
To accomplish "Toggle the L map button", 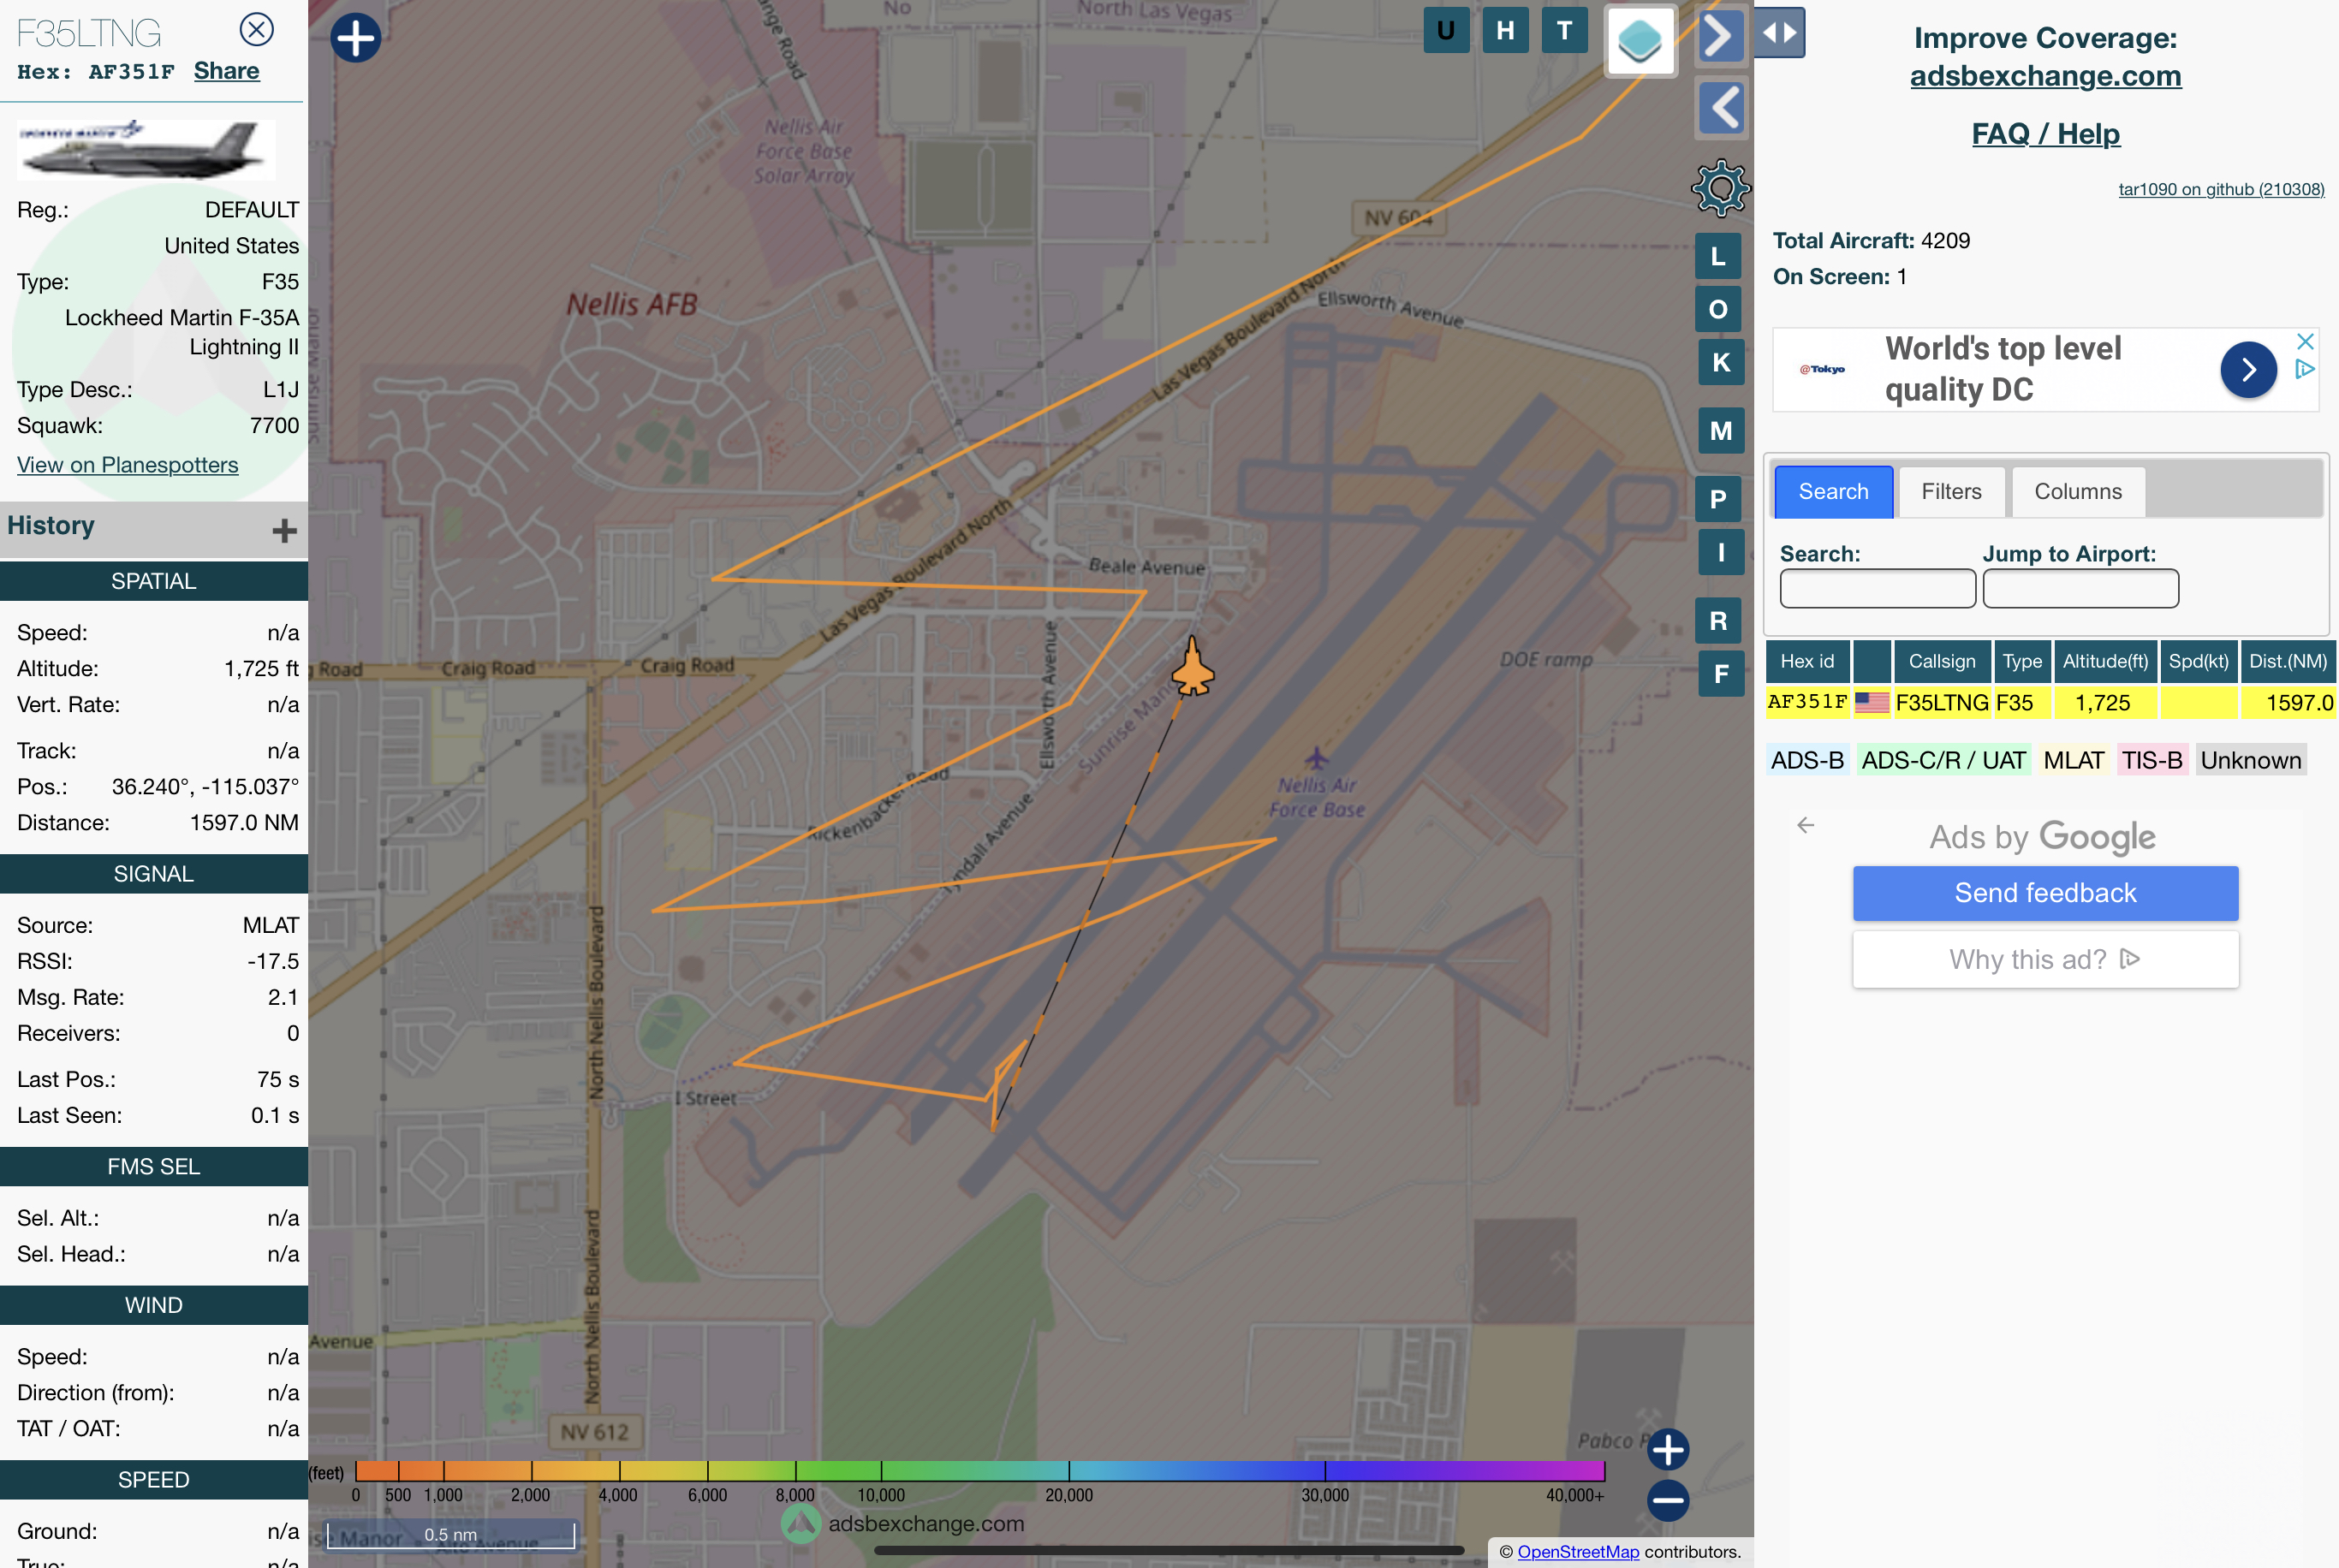I will pyautogui.click(x=1718, y=257).
